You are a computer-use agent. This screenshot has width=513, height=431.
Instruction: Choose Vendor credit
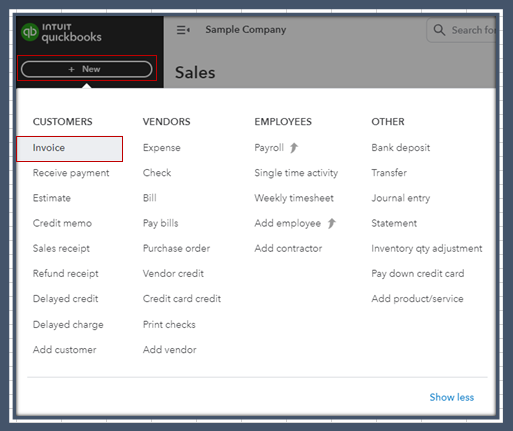[173, 274]
